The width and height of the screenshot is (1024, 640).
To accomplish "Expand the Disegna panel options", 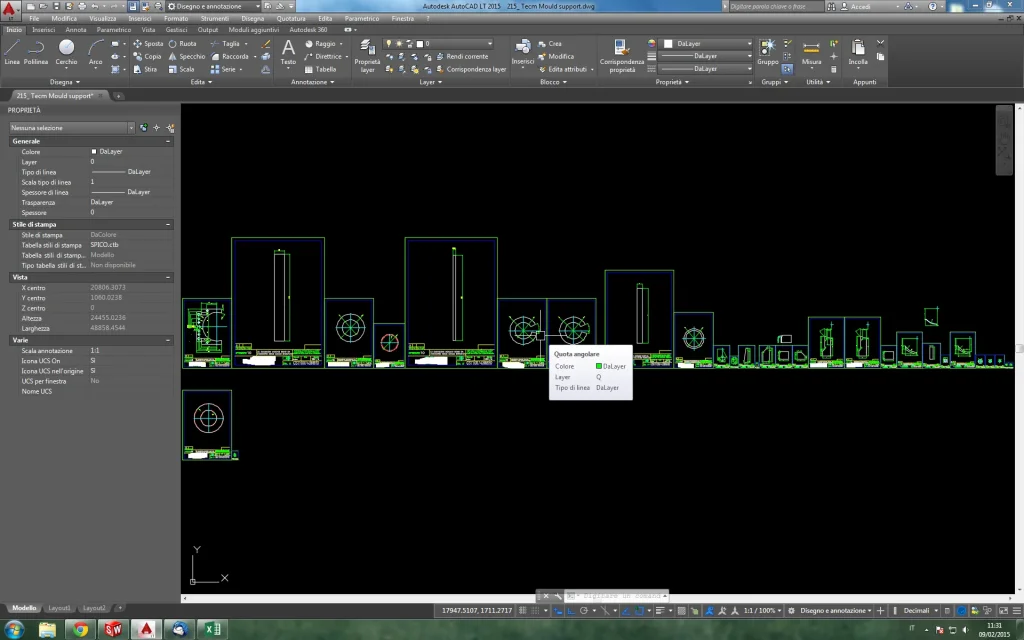I will tap(65, 82).
